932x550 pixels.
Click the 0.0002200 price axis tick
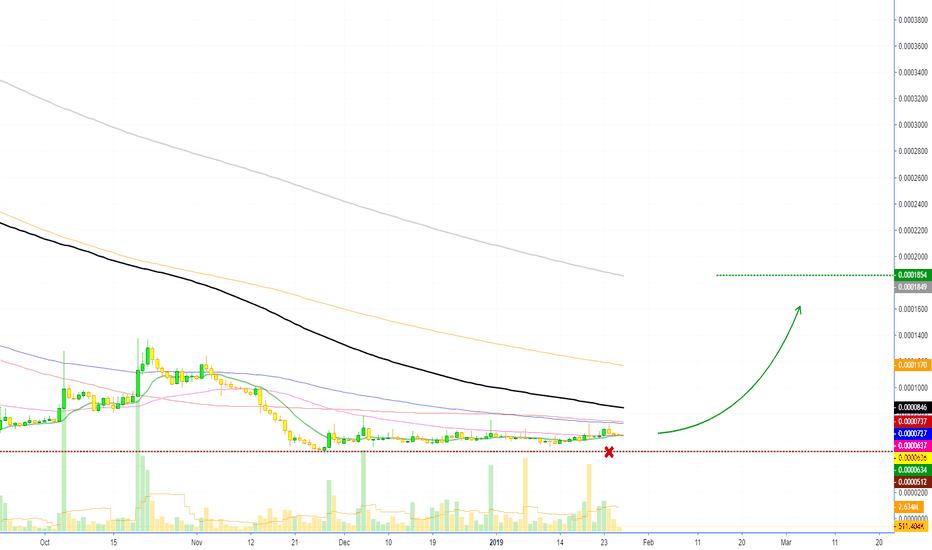[x=913, y=230]
